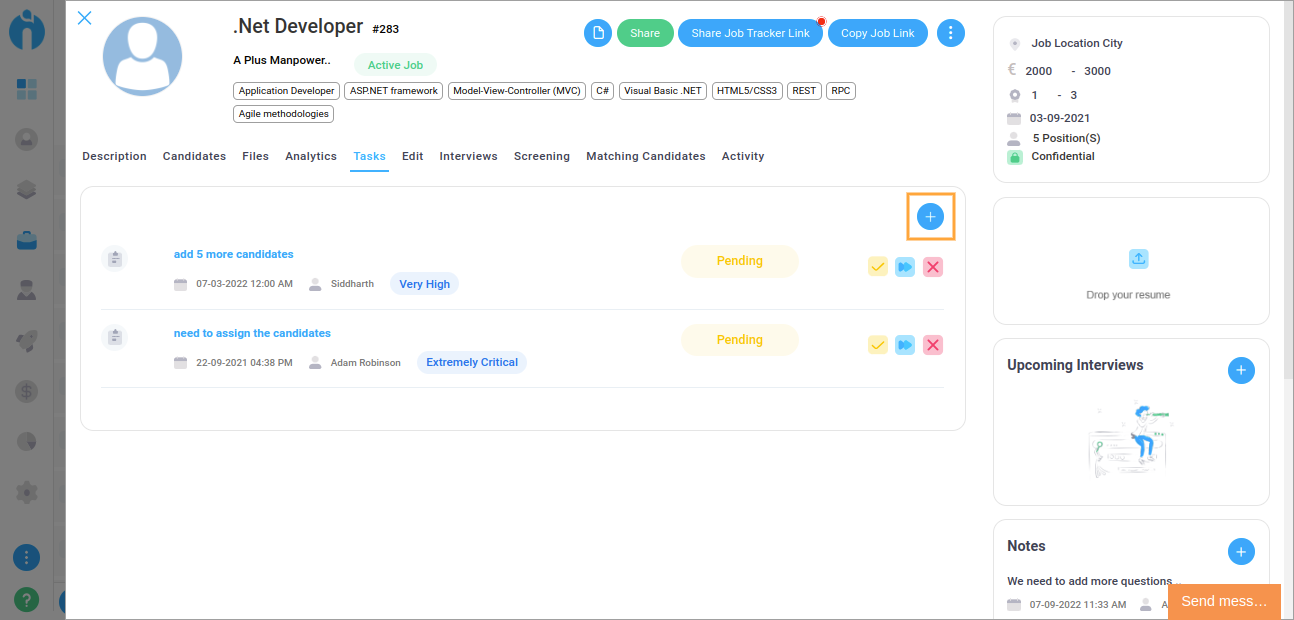Switch to the Candidates tab

(194, 156)
